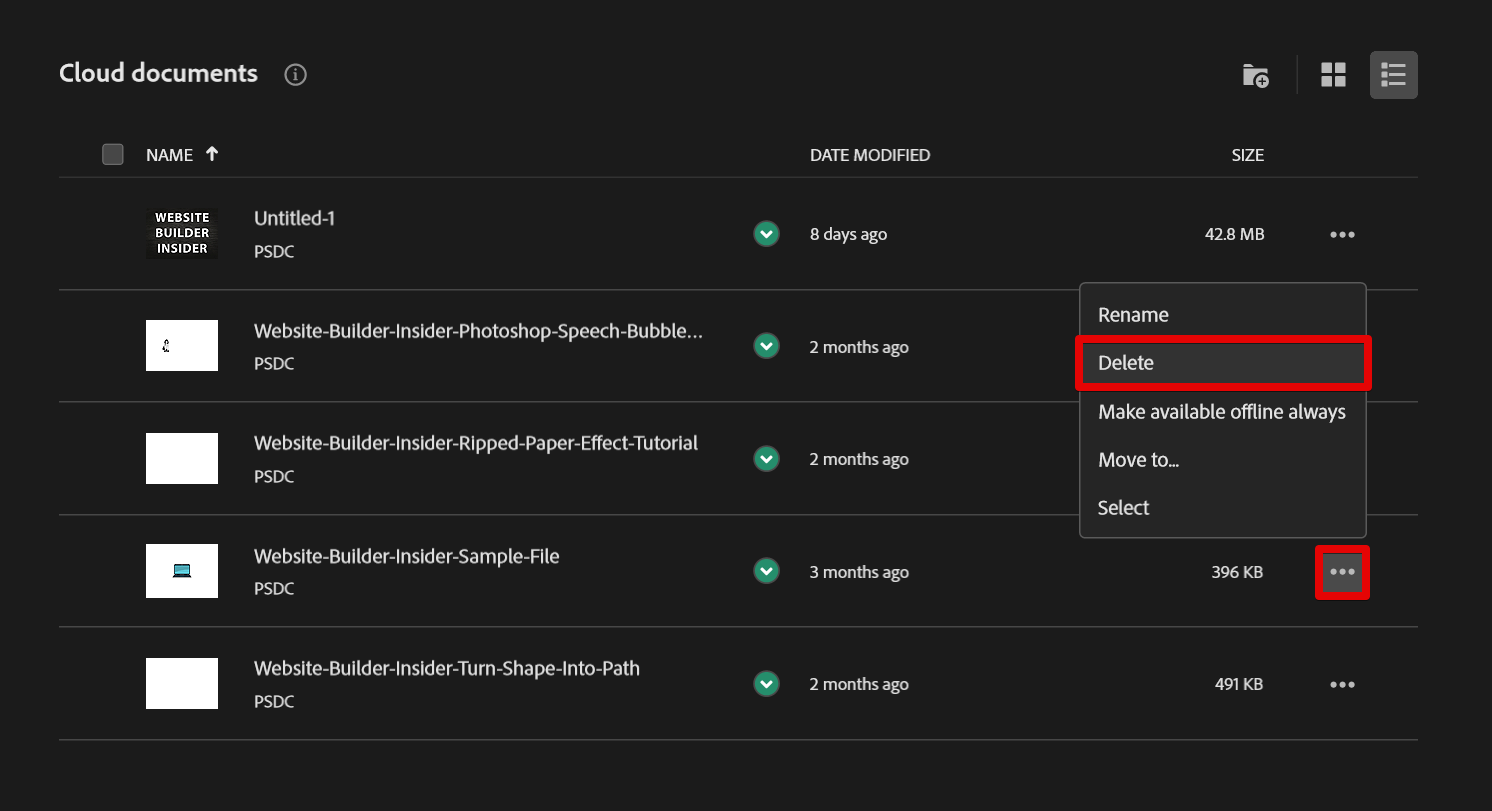Image resolution: width=1492 pixels, height=811 pixels.
Task: Open more options for Website-Builder-Insider-Sample-File
Action: pyautogui.click(x=1342, y=572)
